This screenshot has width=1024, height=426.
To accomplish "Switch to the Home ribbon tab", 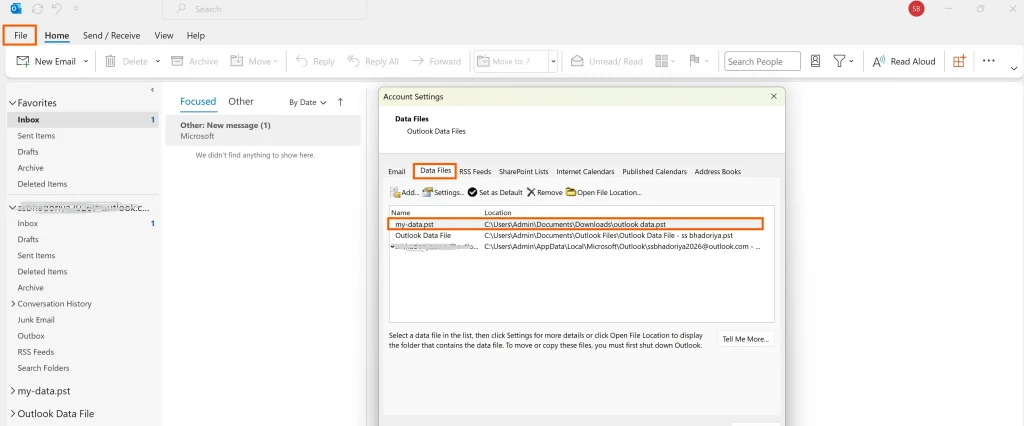I will 57,35.
